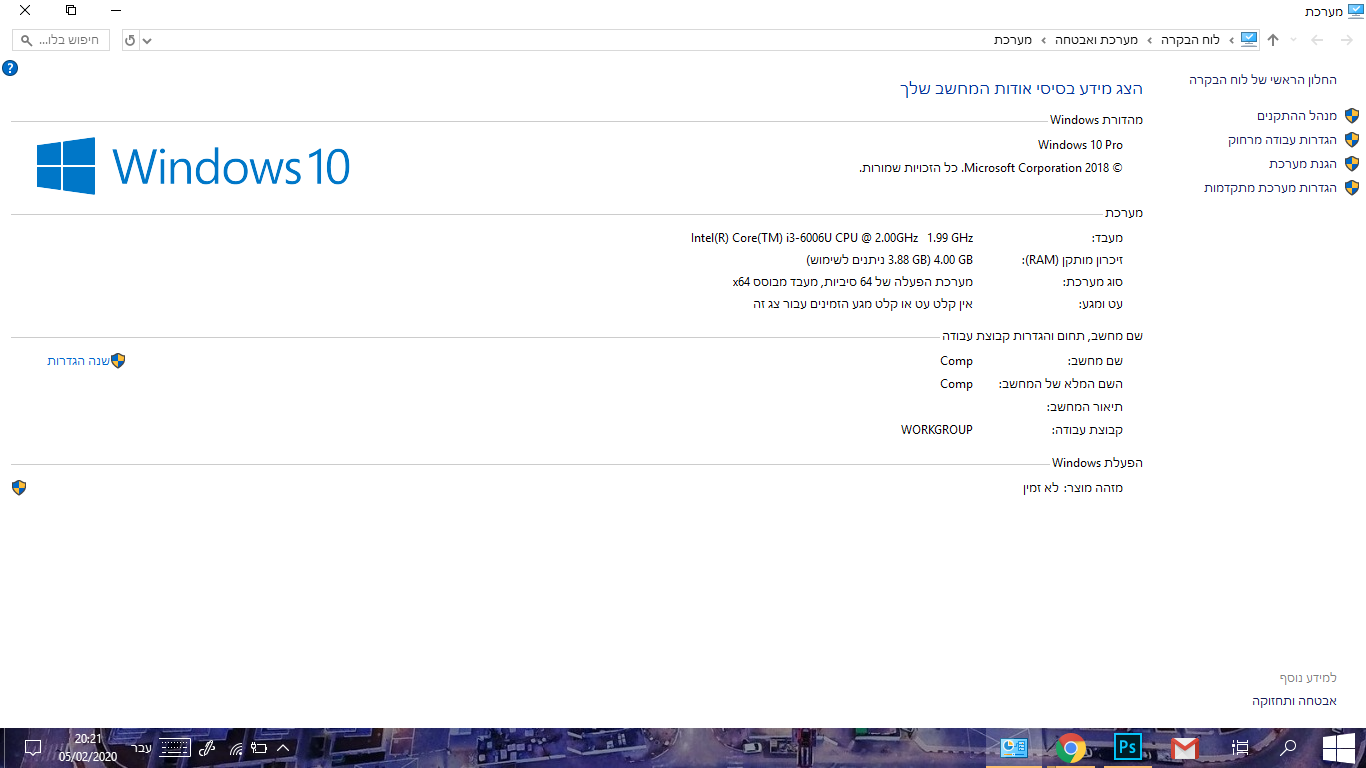The width and height of the screenshot is (1366, 768).
Task: Show hidden tray icons with the chevron
Action: tap(283, 748)
